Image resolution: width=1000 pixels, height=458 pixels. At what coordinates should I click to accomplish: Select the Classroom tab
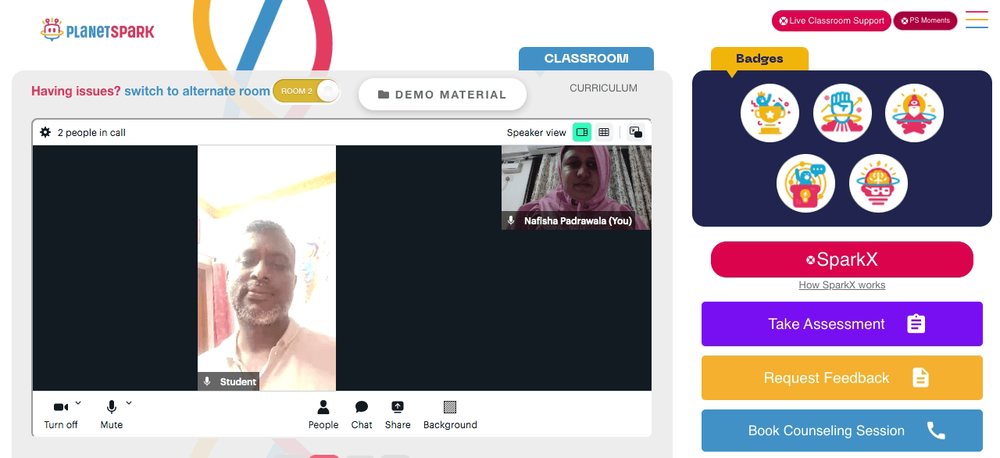pos(586,59)
